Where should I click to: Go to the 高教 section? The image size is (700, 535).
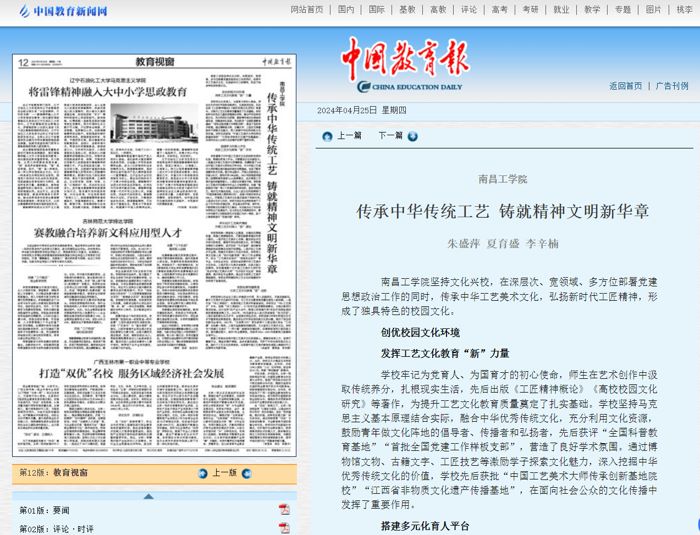click(x=438, y=9)
